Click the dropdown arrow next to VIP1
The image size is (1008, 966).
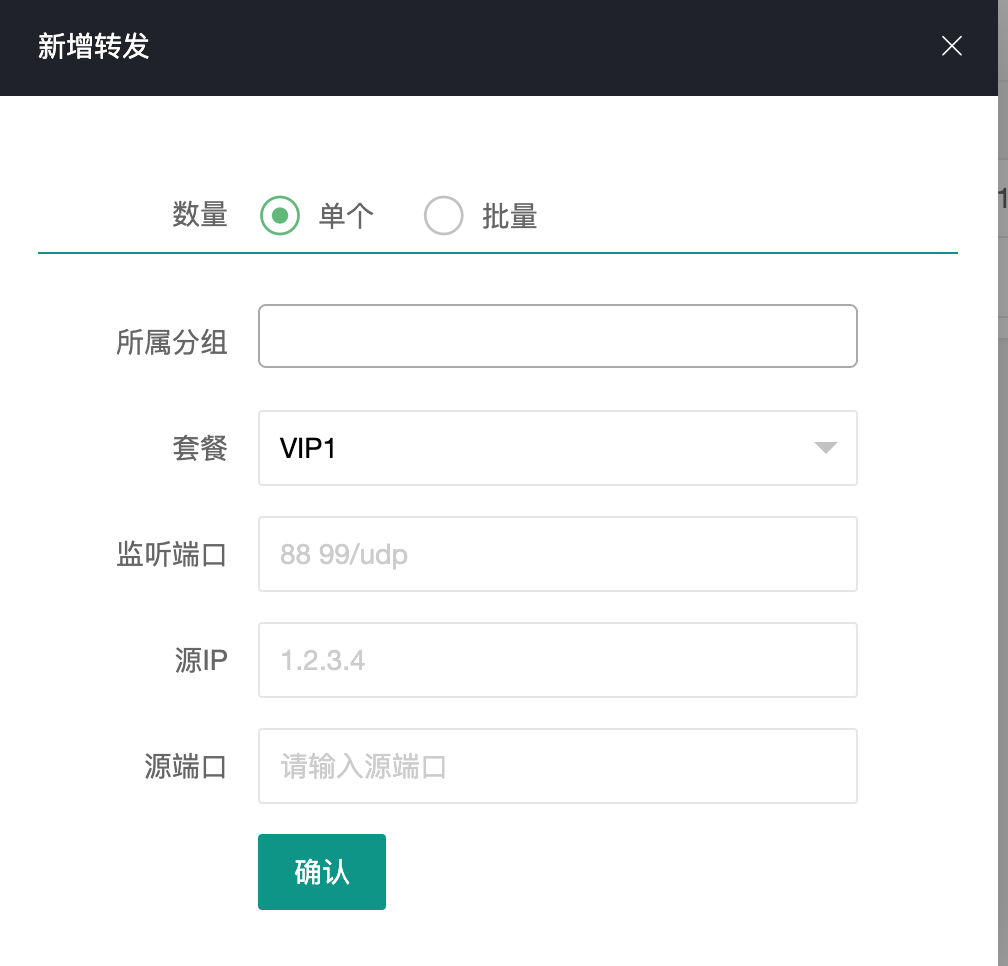point(825,448)
